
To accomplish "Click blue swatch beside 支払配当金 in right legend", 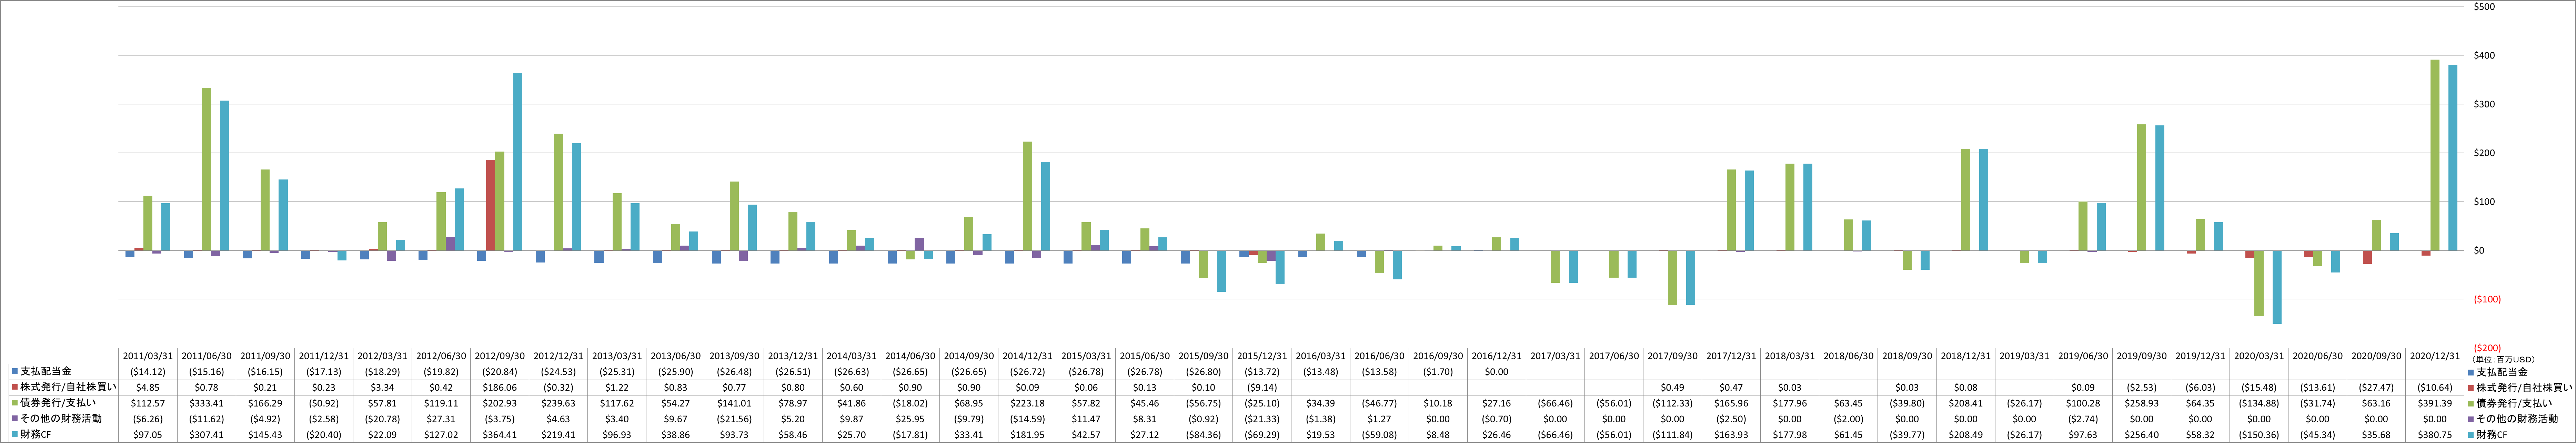I will (2470, 372).
